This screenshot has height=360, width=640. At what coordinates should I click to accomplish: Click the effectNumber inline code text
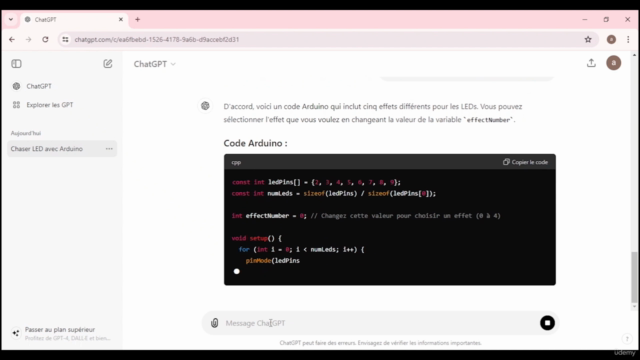click(488, 120)
